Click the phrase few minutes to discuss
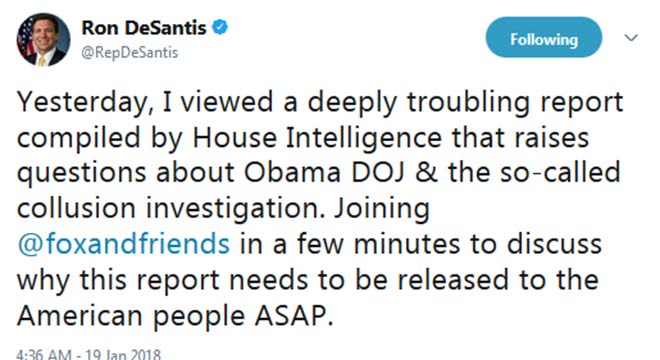The width and height of the screenshot is (660, 360). pyautogui.click(x=449, y=244)
